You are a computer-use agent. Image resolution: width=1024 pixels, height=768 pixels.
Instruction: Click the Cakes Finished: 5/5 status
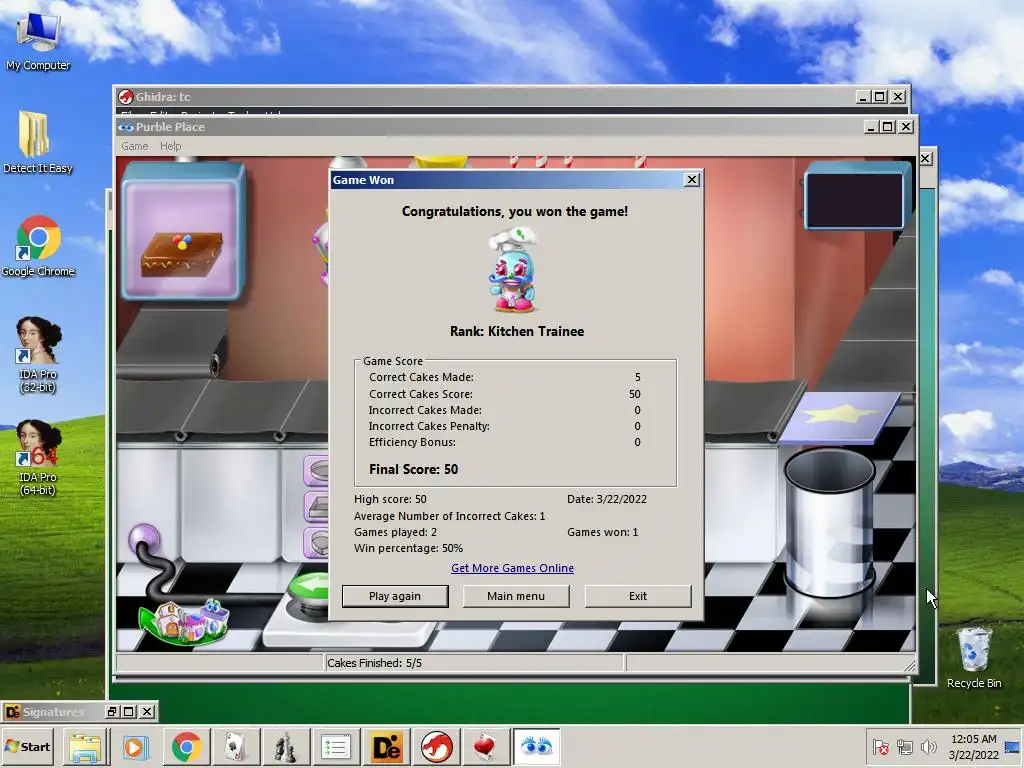(x=374, y=663)
